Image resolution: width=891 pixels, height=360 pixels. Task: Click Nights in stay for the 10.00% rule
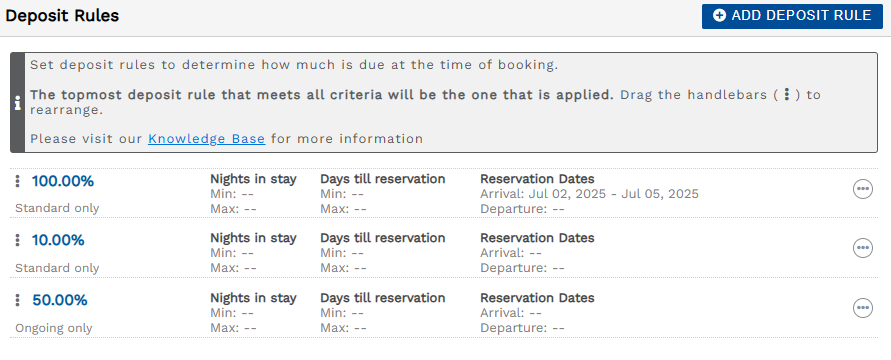[x=253, y=238]
